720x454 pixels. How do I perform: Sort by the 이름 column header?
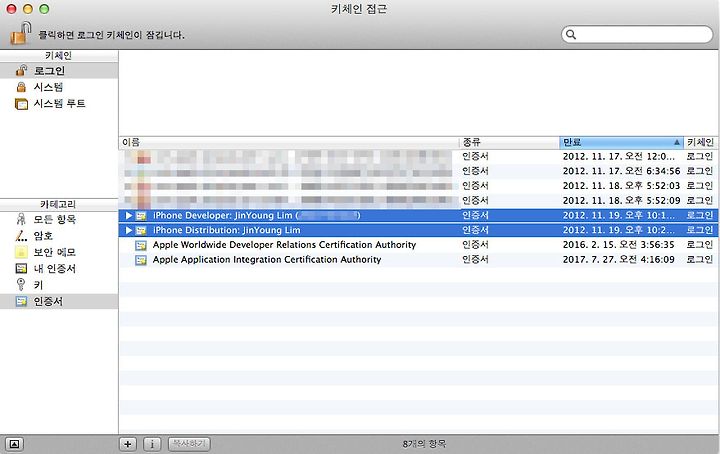coord(288,142)
